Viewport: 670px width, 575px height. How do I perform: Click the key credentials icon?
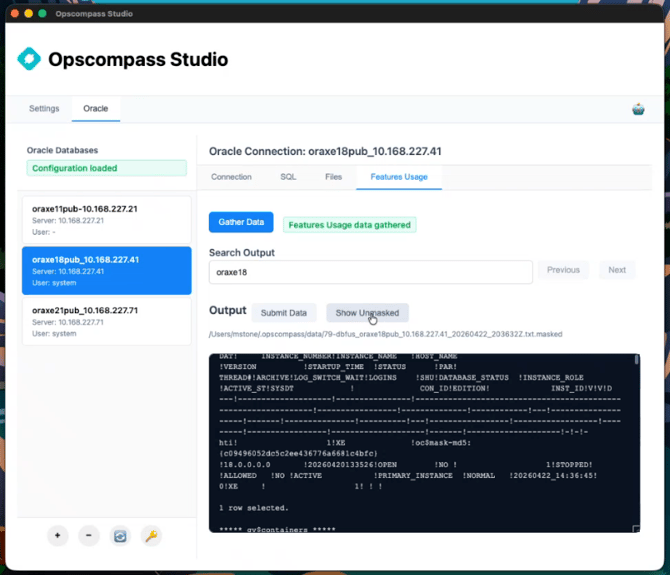151,536
